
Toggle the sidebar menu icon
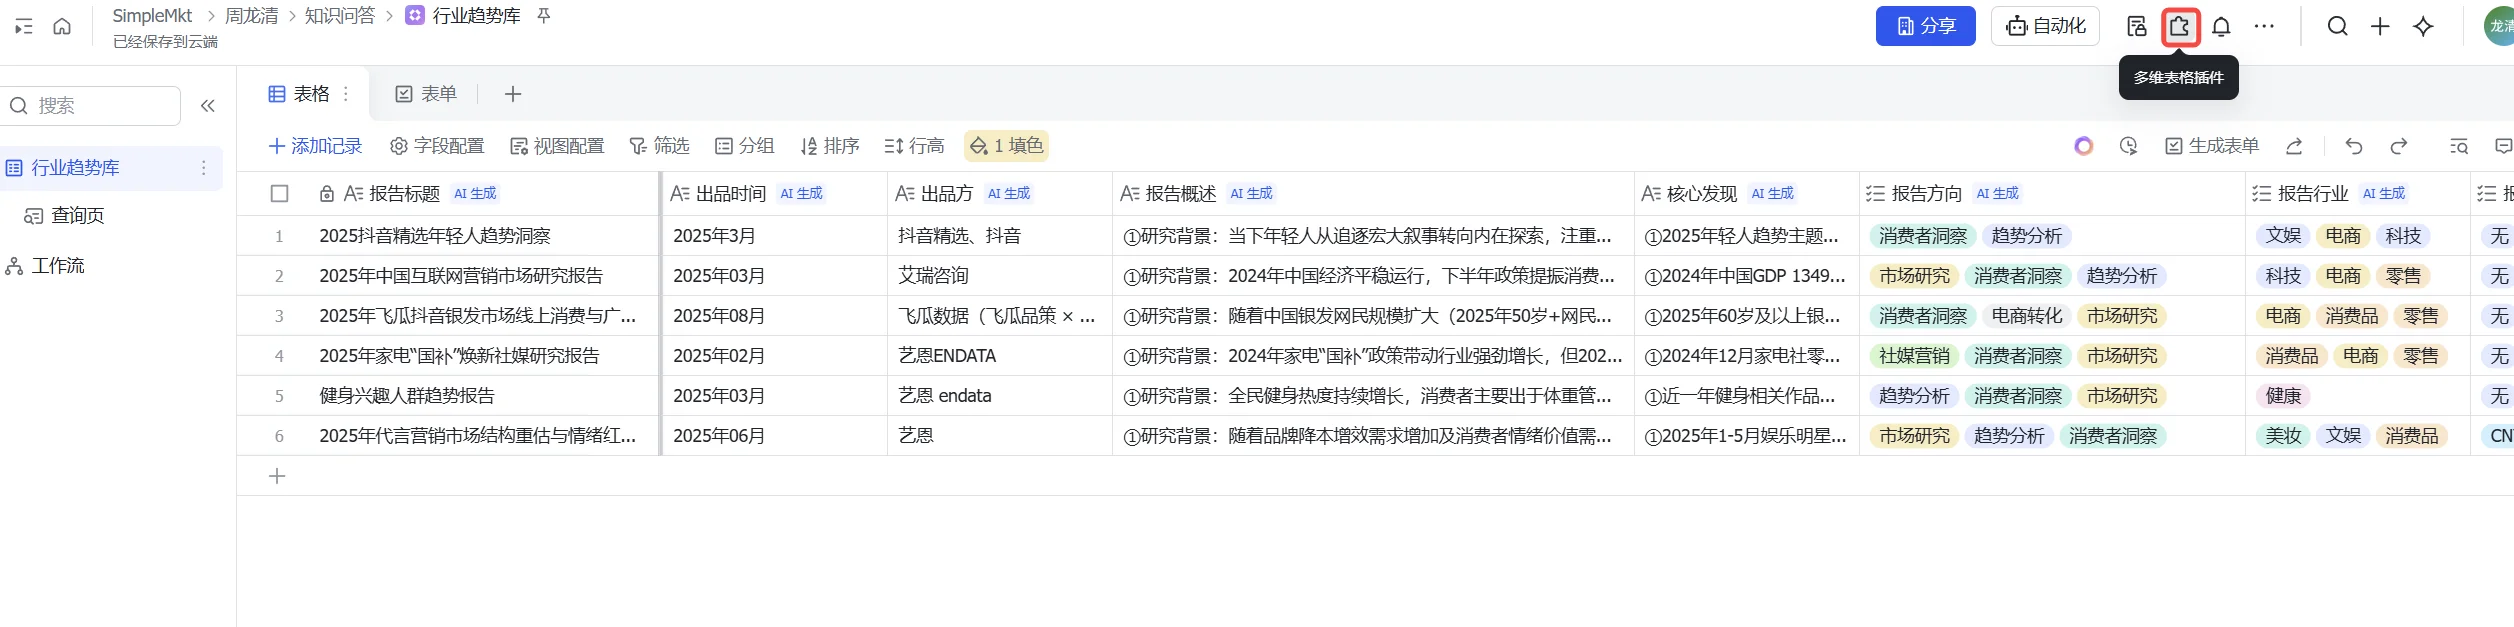click(24, 27)
